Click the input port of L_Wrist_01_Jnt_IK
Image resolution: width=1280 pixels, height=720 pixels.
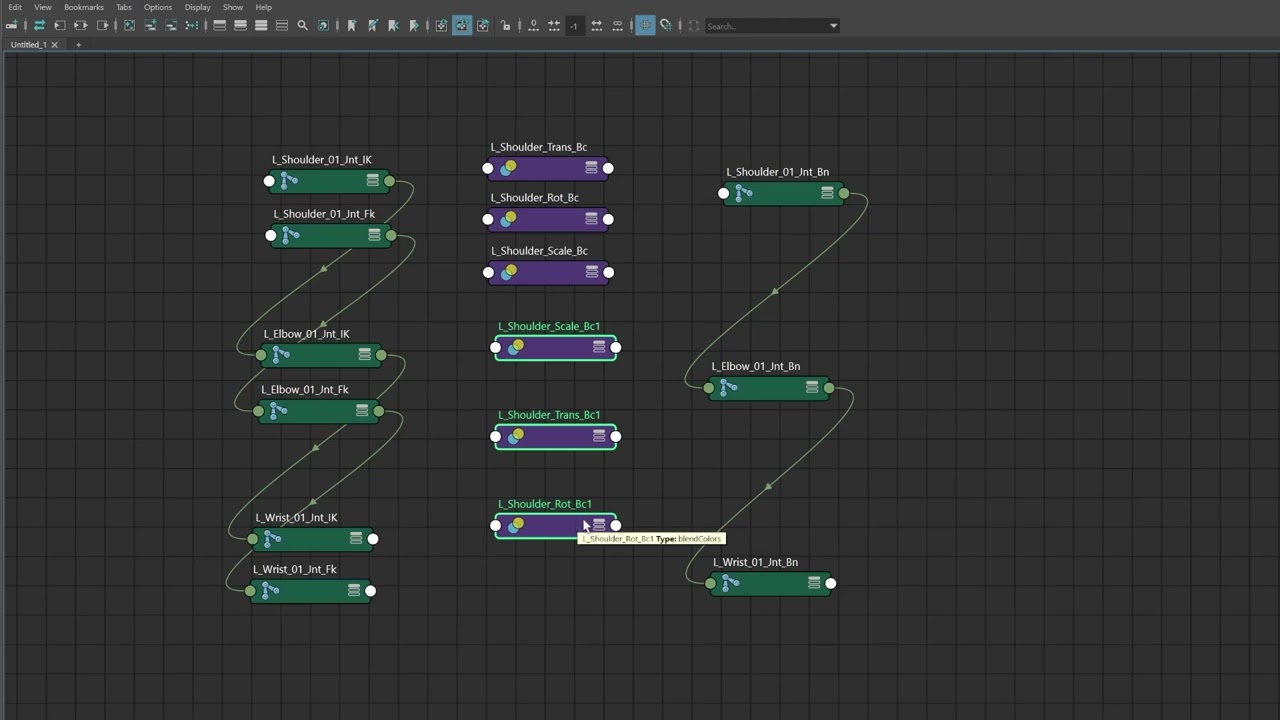[253, 539]
